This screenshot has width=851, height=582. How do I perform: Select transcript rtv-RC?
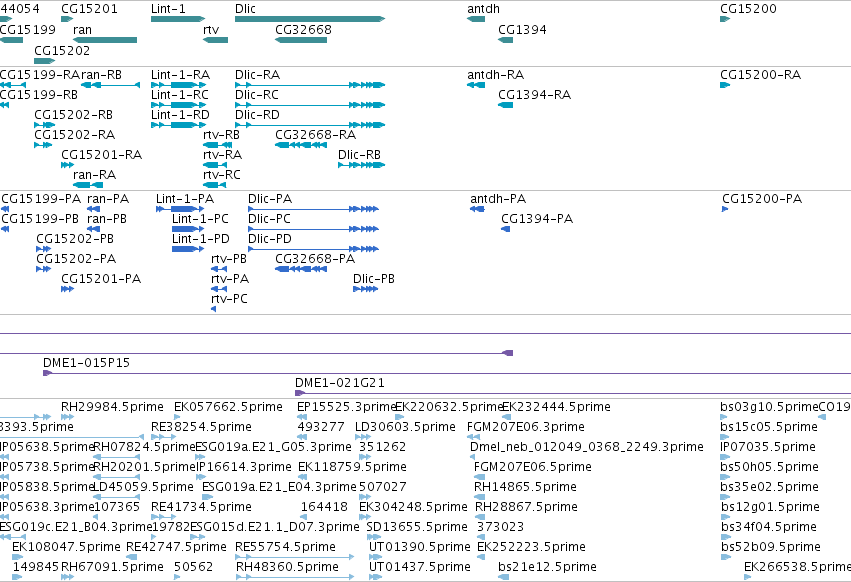tap(214, 185)
